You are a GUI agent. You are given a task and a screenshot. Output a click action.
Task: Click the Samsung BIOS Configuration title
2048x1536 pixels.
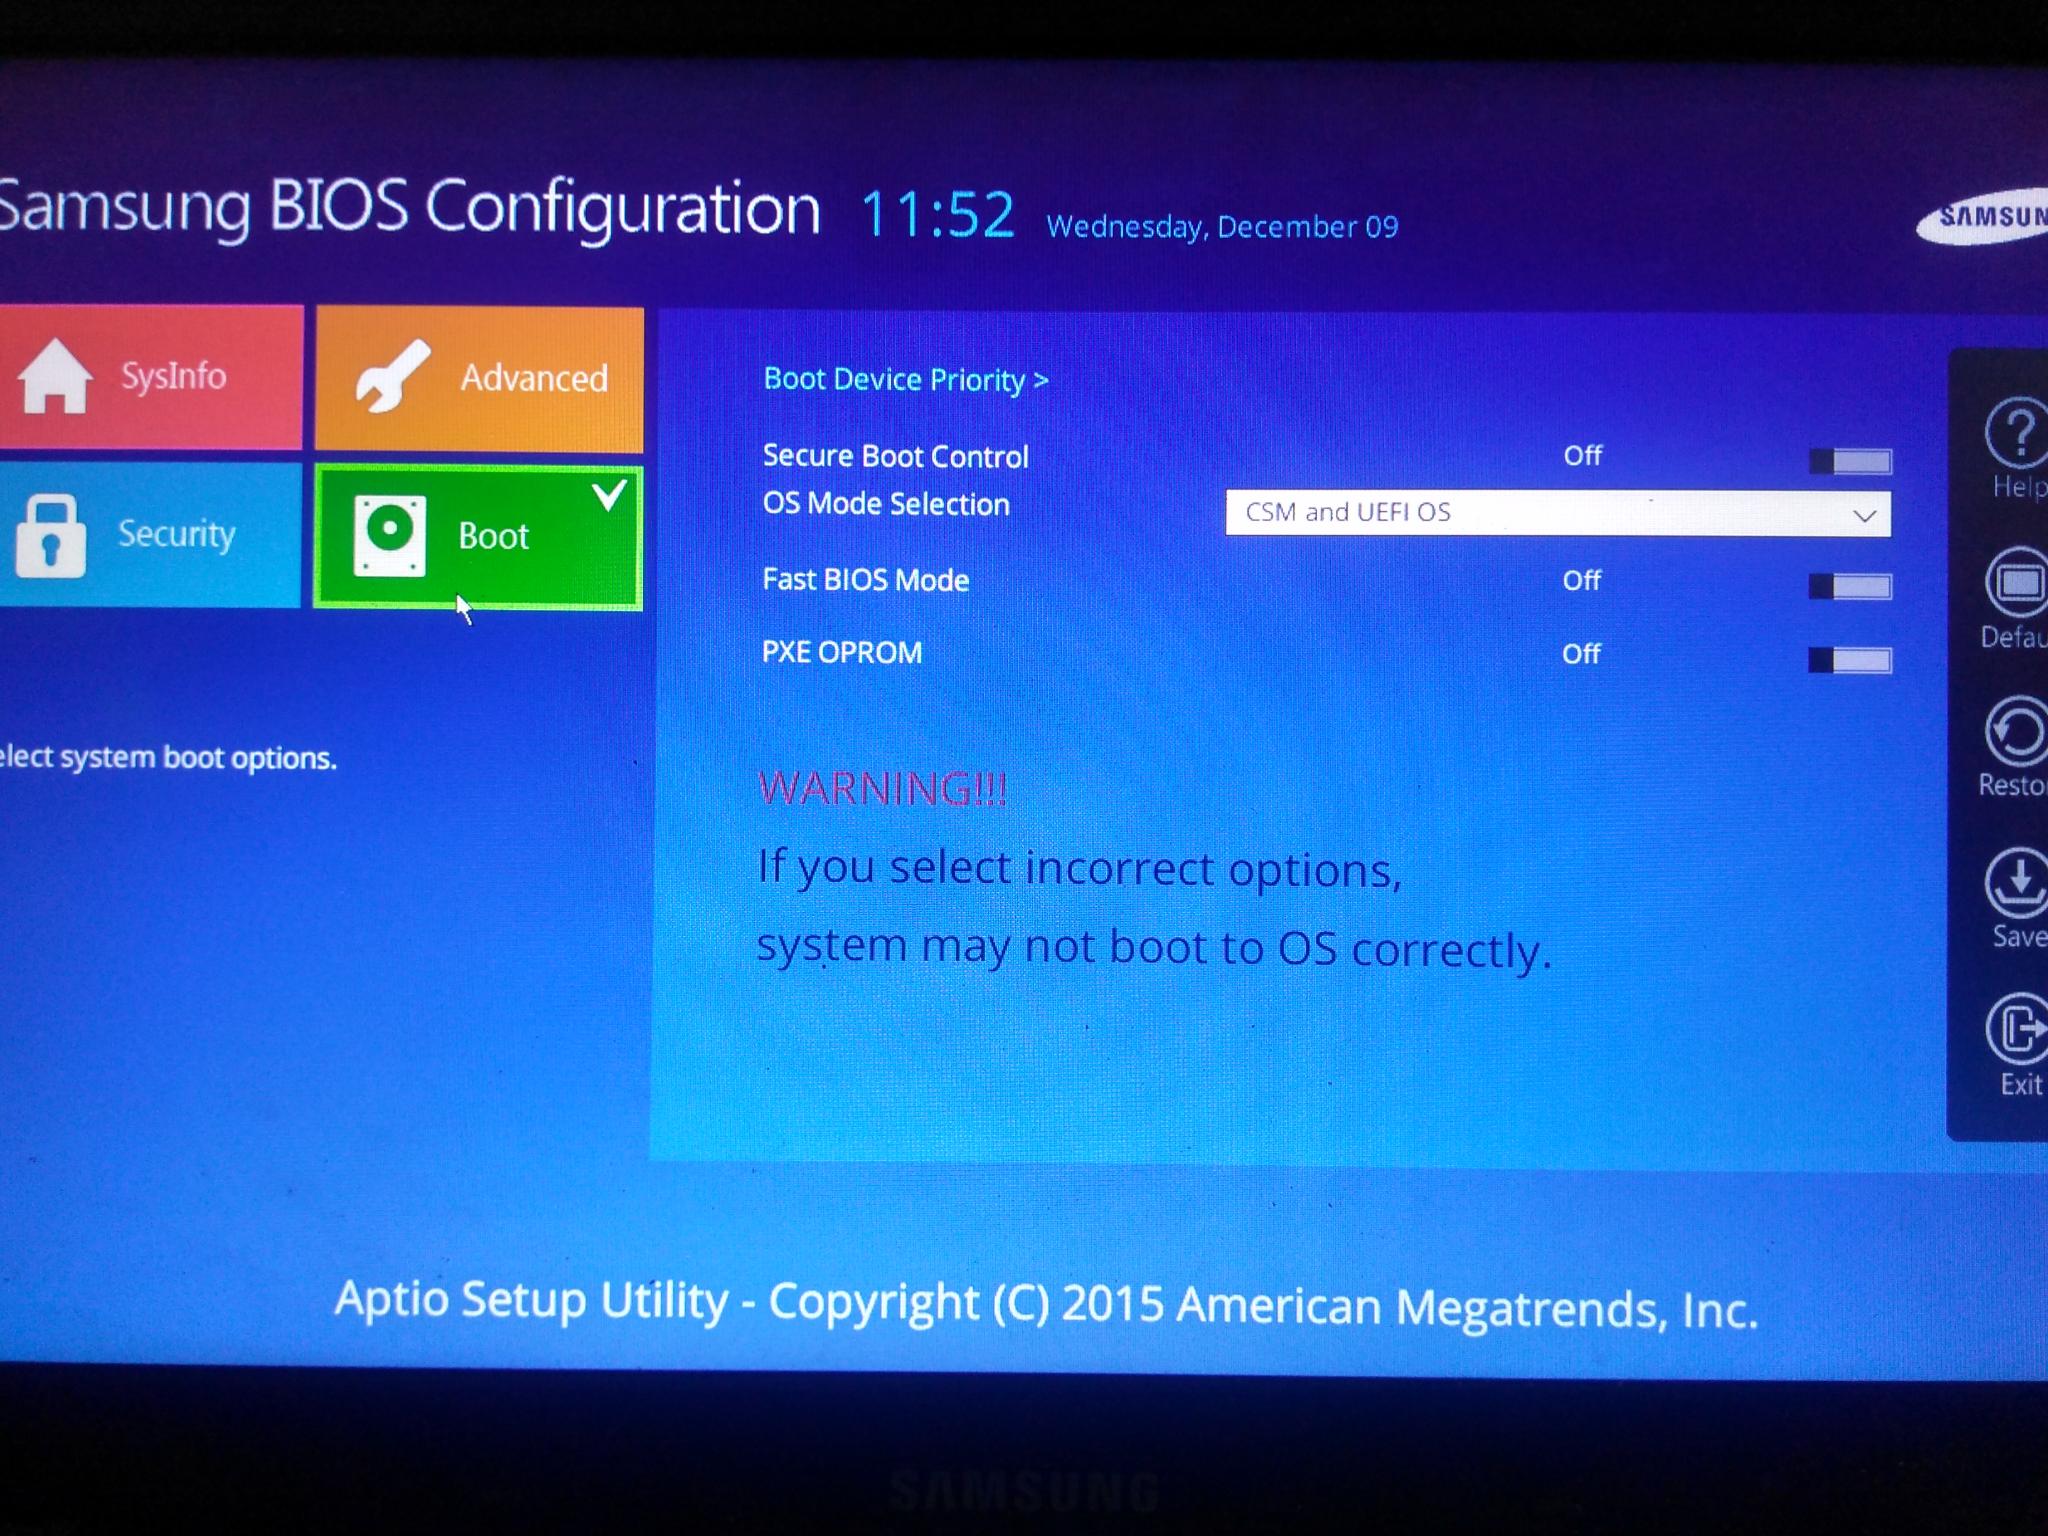[x=408, y=209]
